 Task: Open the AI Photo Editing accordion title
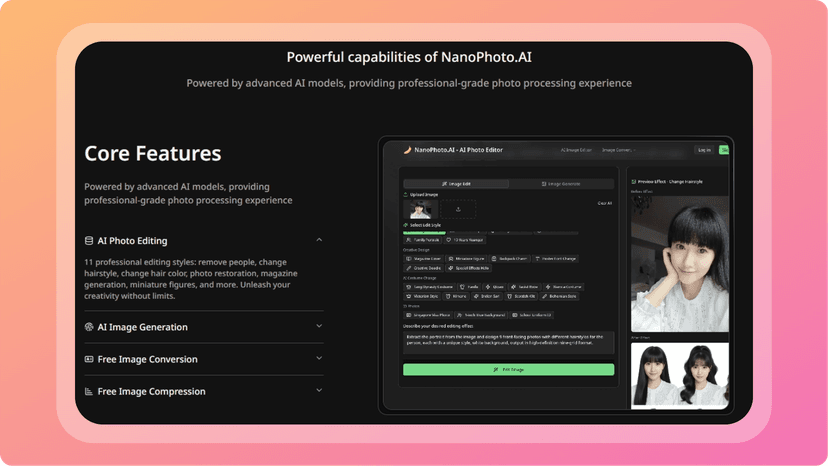coord(132,241)
